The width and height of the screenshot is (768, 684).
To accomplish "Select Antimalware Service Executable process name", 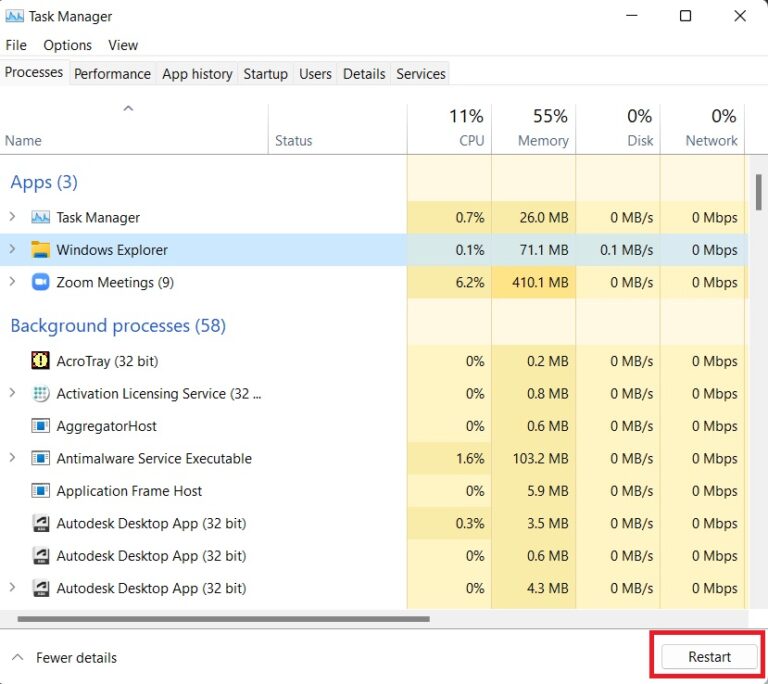I will click(x=154, y=458).
